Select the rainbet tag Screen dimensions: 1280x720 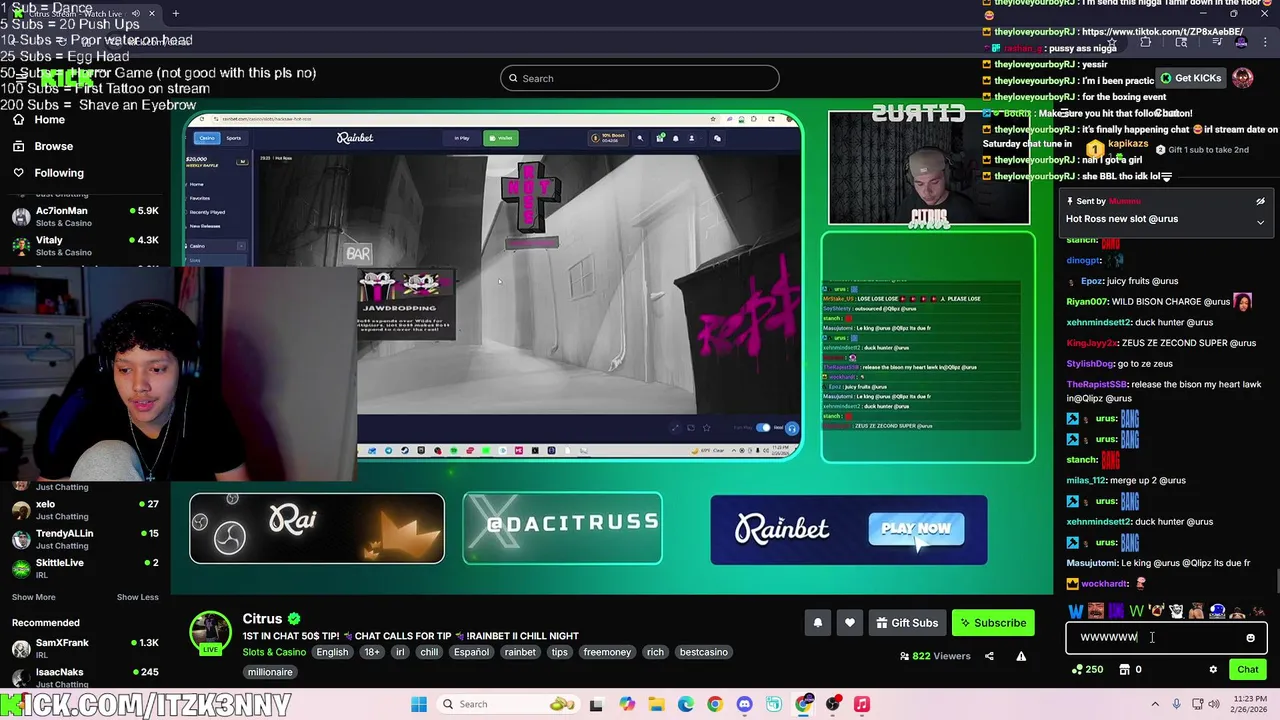point(520,652)
